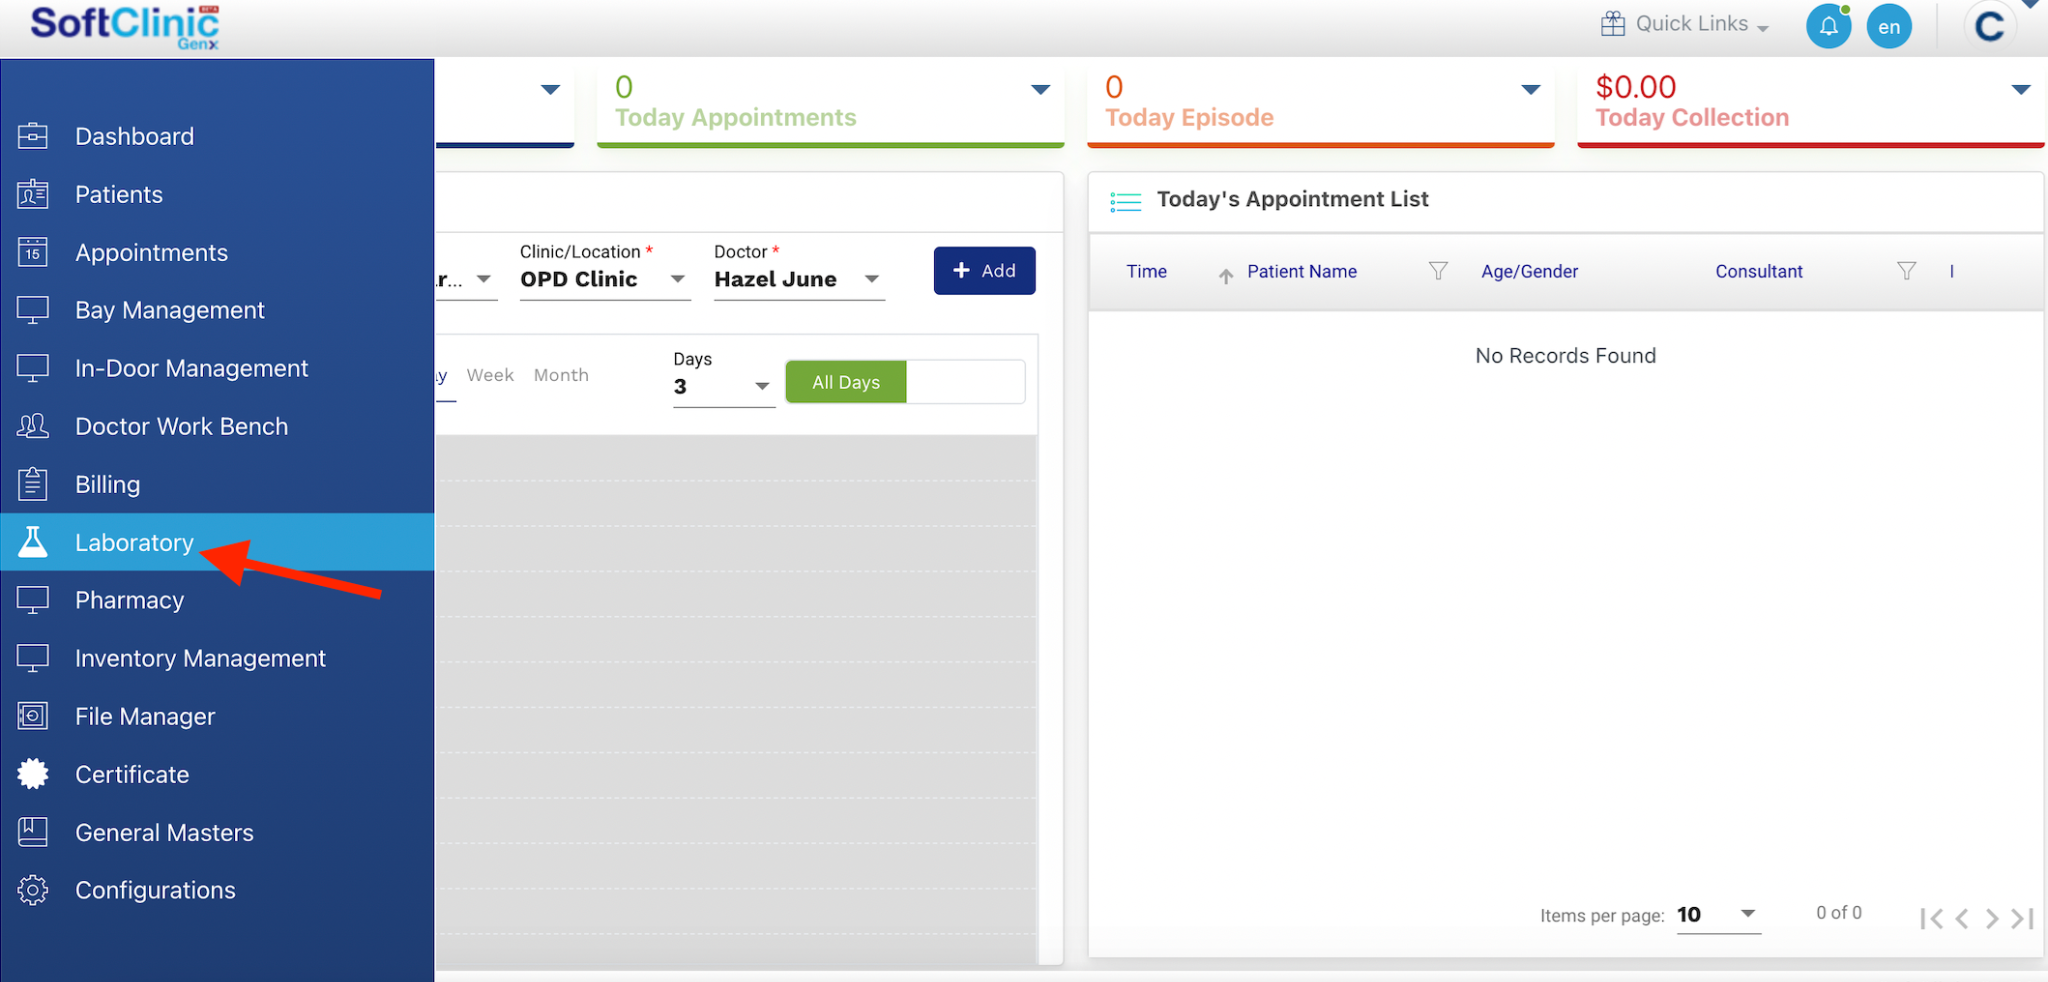Screen dimensions: 2048x982
Task: Switch to the Month view tab
Action: [561, 375]
